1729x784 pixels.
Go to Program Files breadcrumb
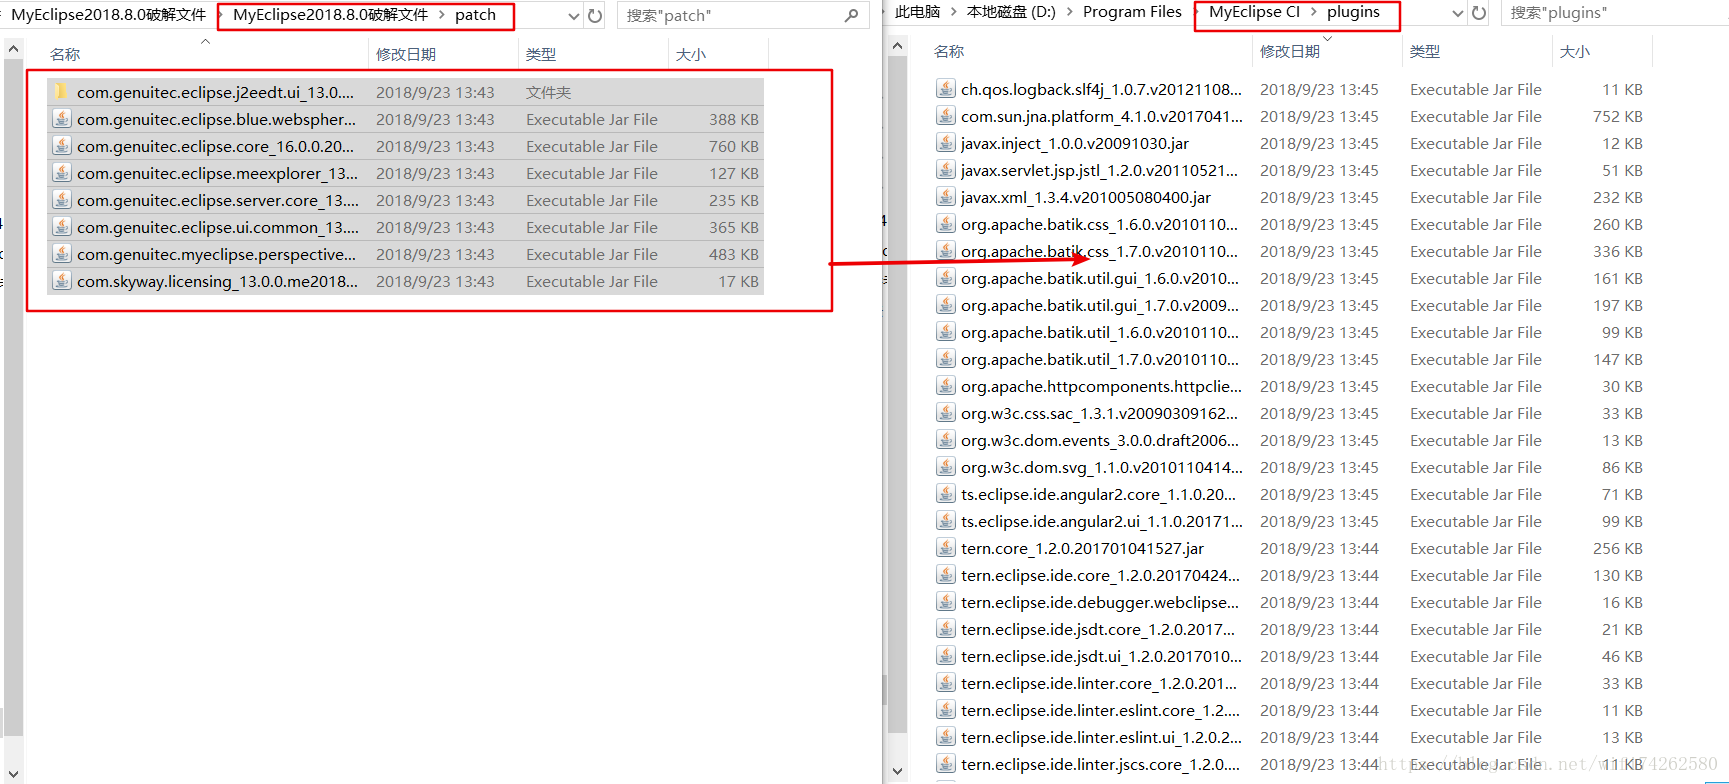pos(1132,12)
